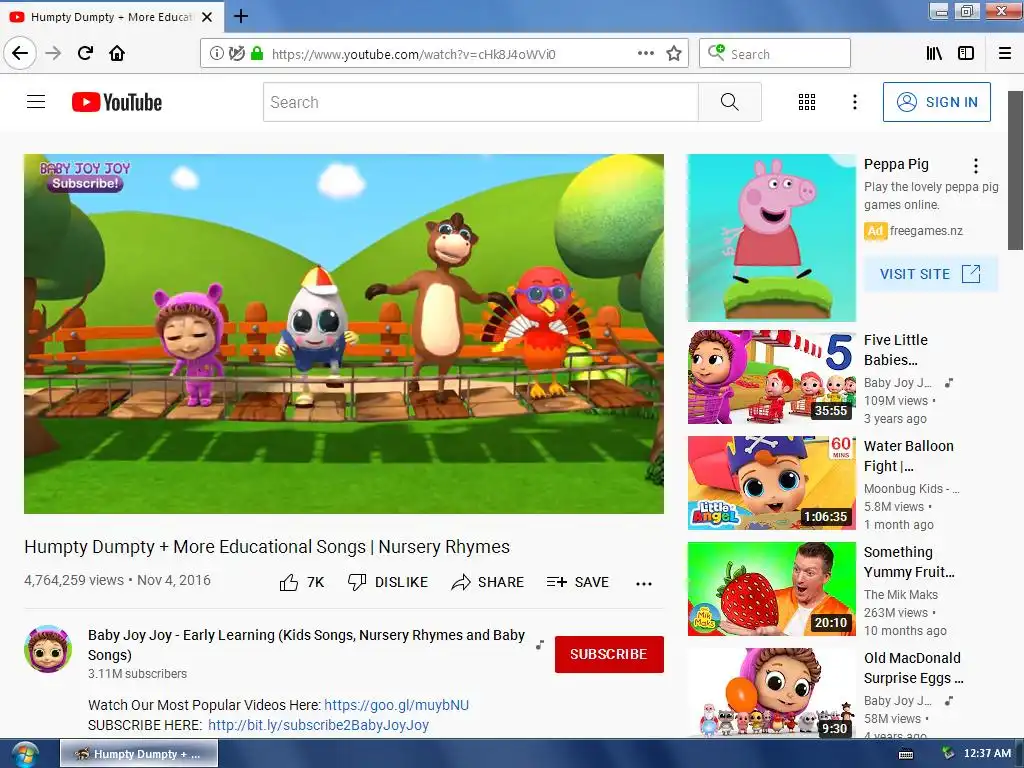
Task: Click the taskbar clock 12:37 AM
Action: (987, 753)
